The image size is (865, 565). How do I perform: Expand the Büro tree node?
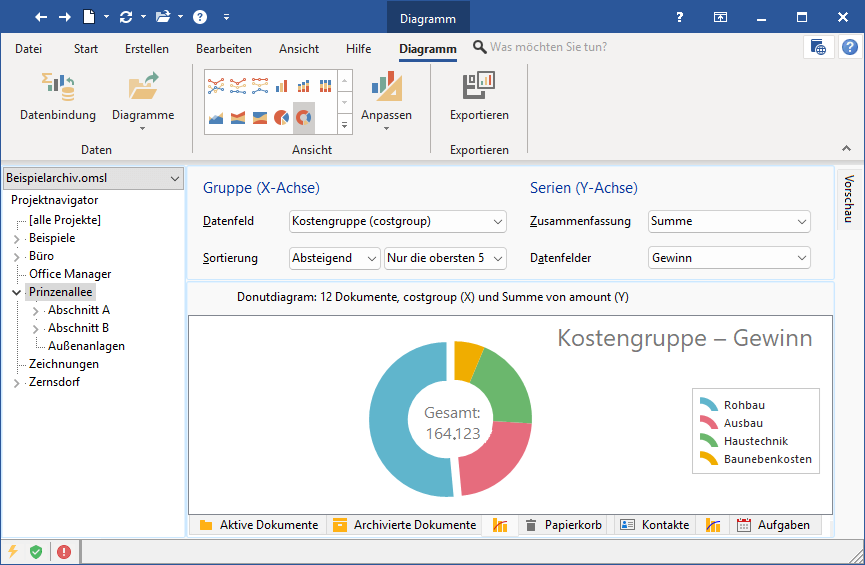(17, 257)
